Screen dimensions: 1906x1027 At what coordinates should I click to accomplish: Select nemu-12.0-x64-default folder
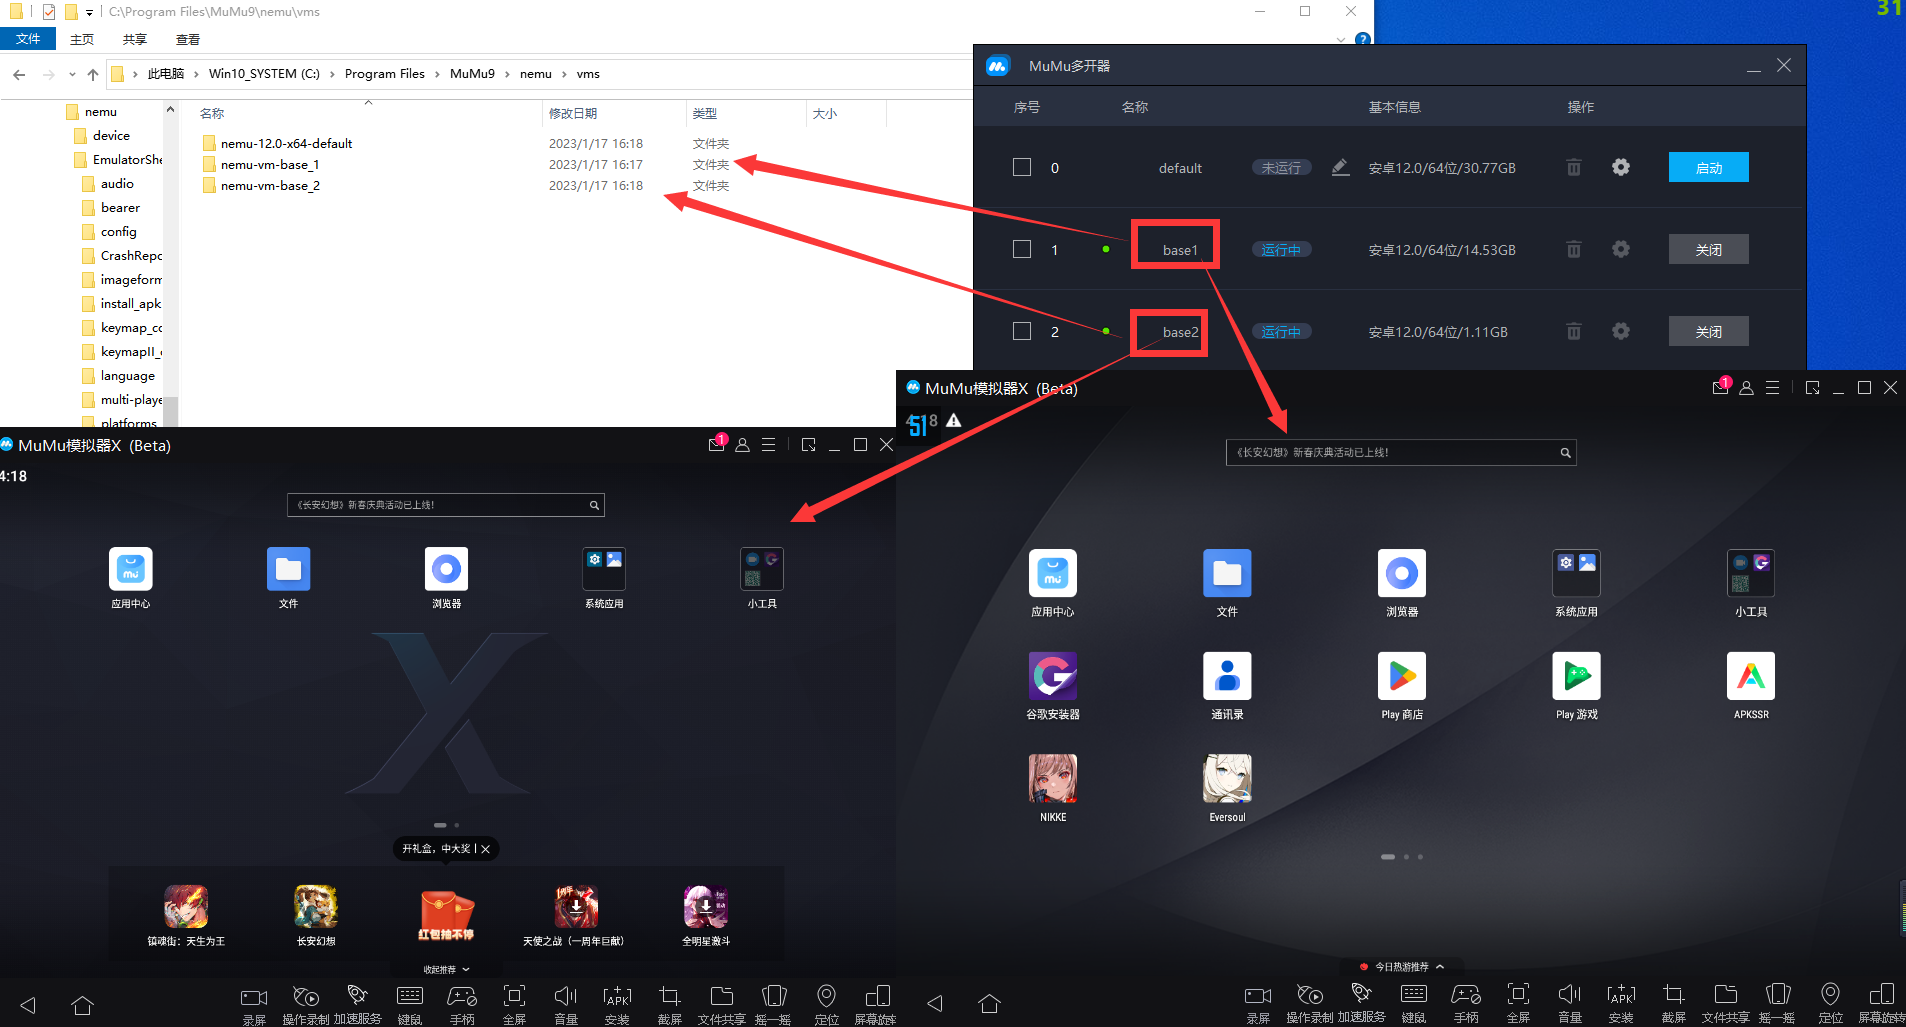[x=286, y=143]
